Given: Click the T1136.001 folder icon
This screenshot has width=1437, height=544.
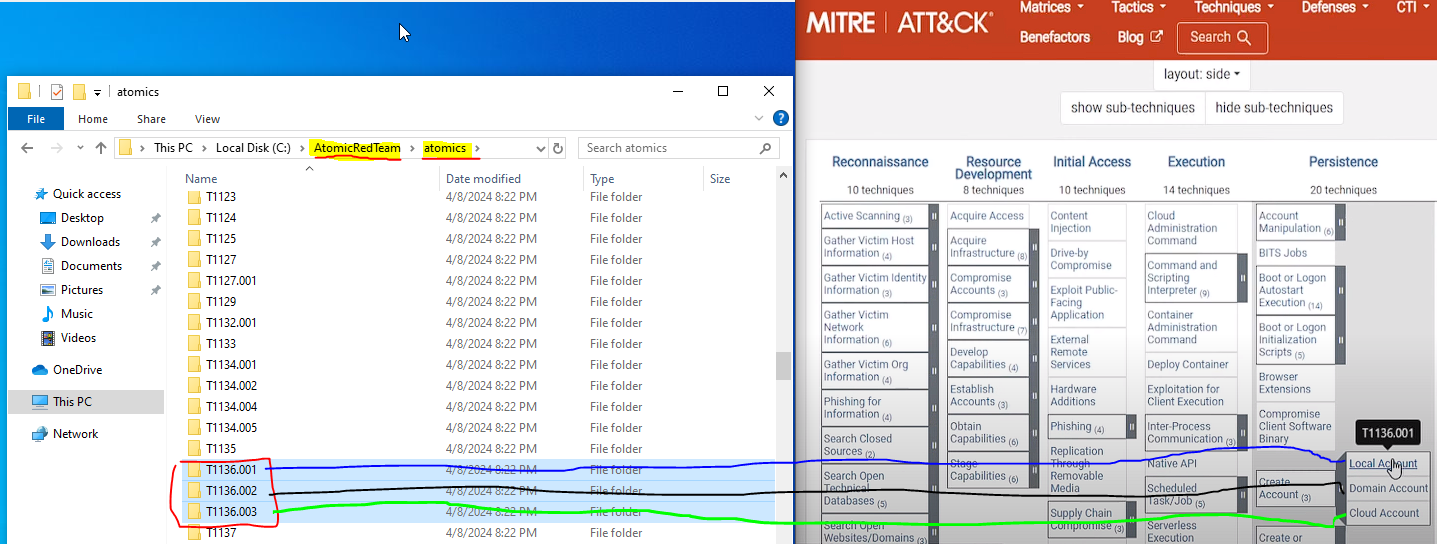Looking at the screenshot, I should coord(194,470).
